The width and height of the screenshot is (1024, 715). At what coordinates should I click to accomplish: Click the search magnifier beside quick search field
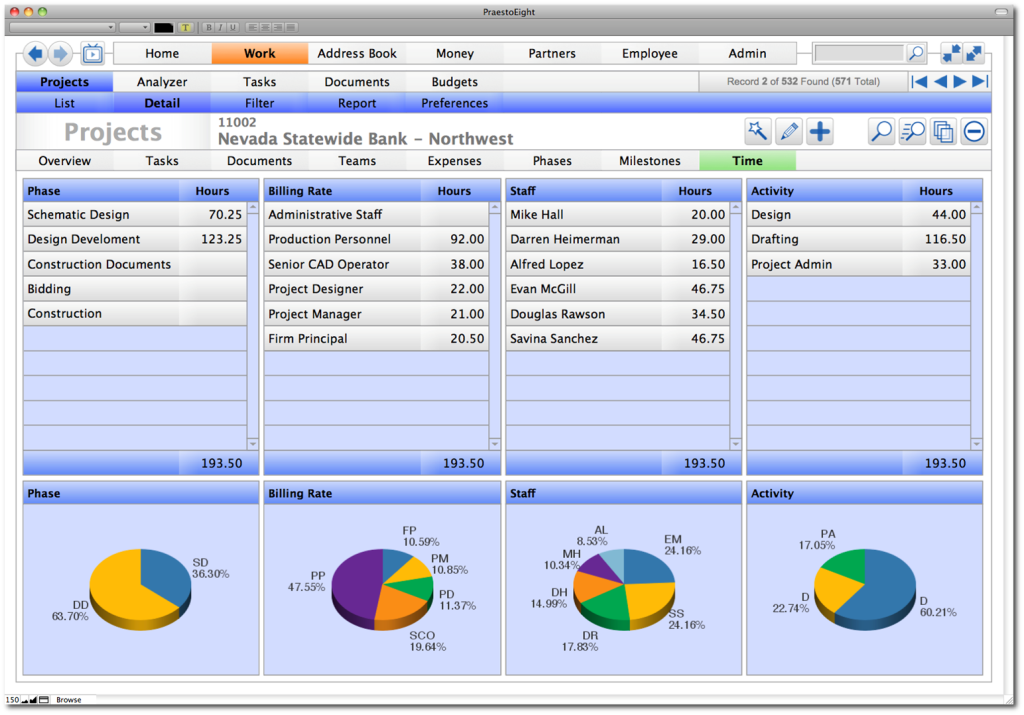(916, 54)
